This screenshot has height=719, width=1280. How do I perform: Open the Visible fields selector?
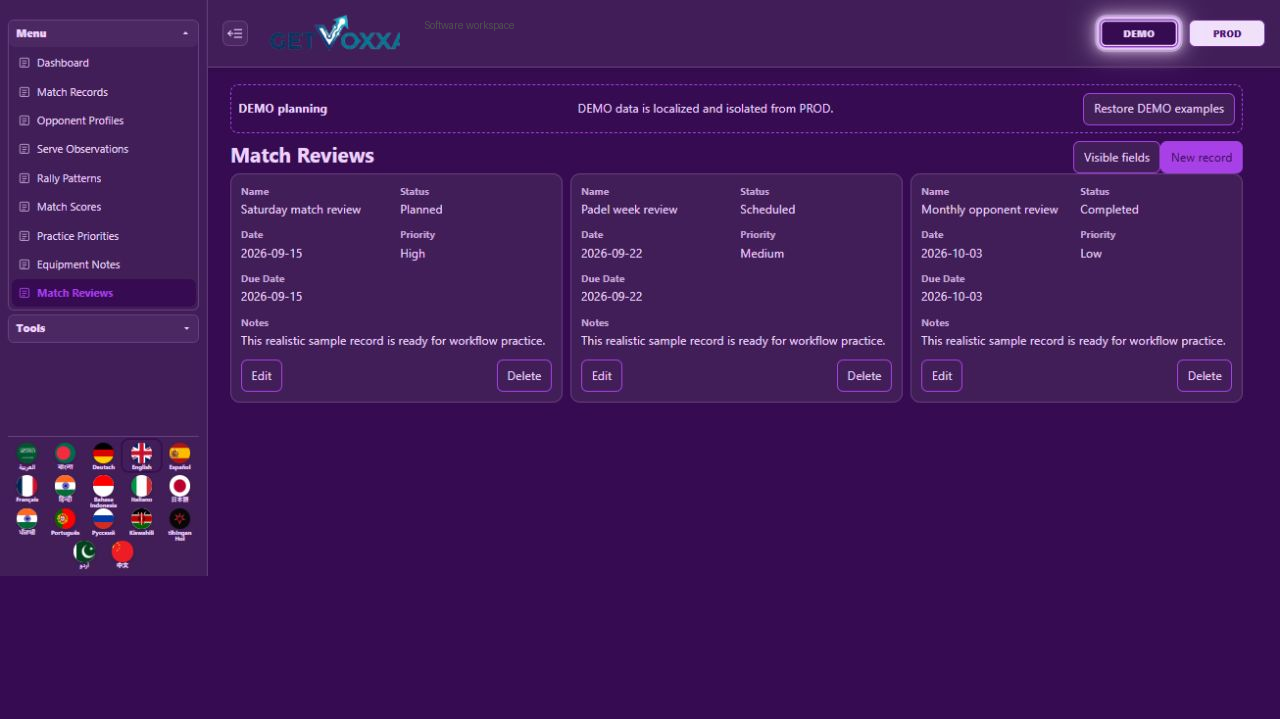[1116, 157]
